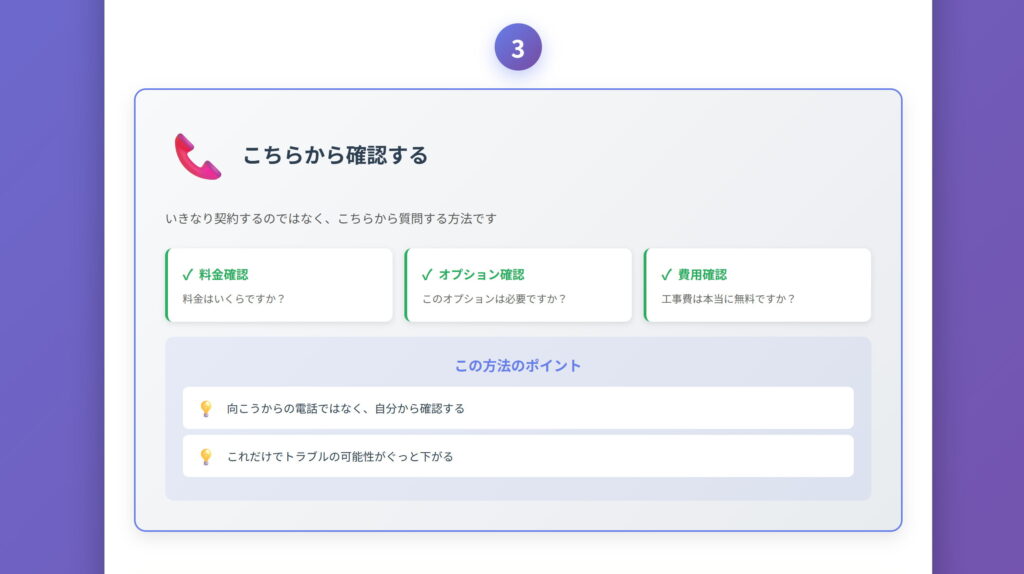Select the この方法のポイント section heading
Viewport: 1024px width, 574px height.
pos(518,365)
